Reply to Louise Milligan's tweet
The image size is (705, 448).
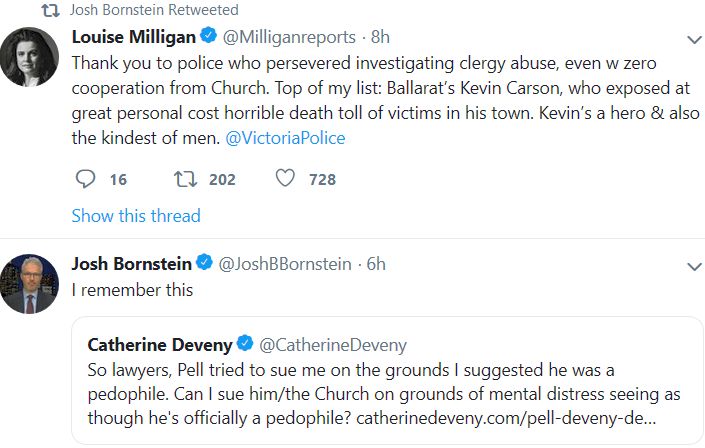pos(86,179)
